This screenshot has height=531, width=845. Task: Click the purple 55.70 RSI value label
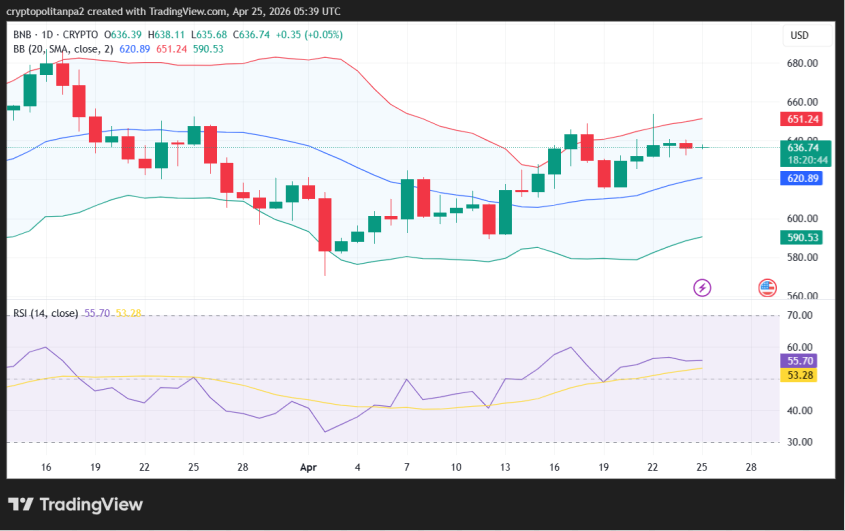click(804, 360)
